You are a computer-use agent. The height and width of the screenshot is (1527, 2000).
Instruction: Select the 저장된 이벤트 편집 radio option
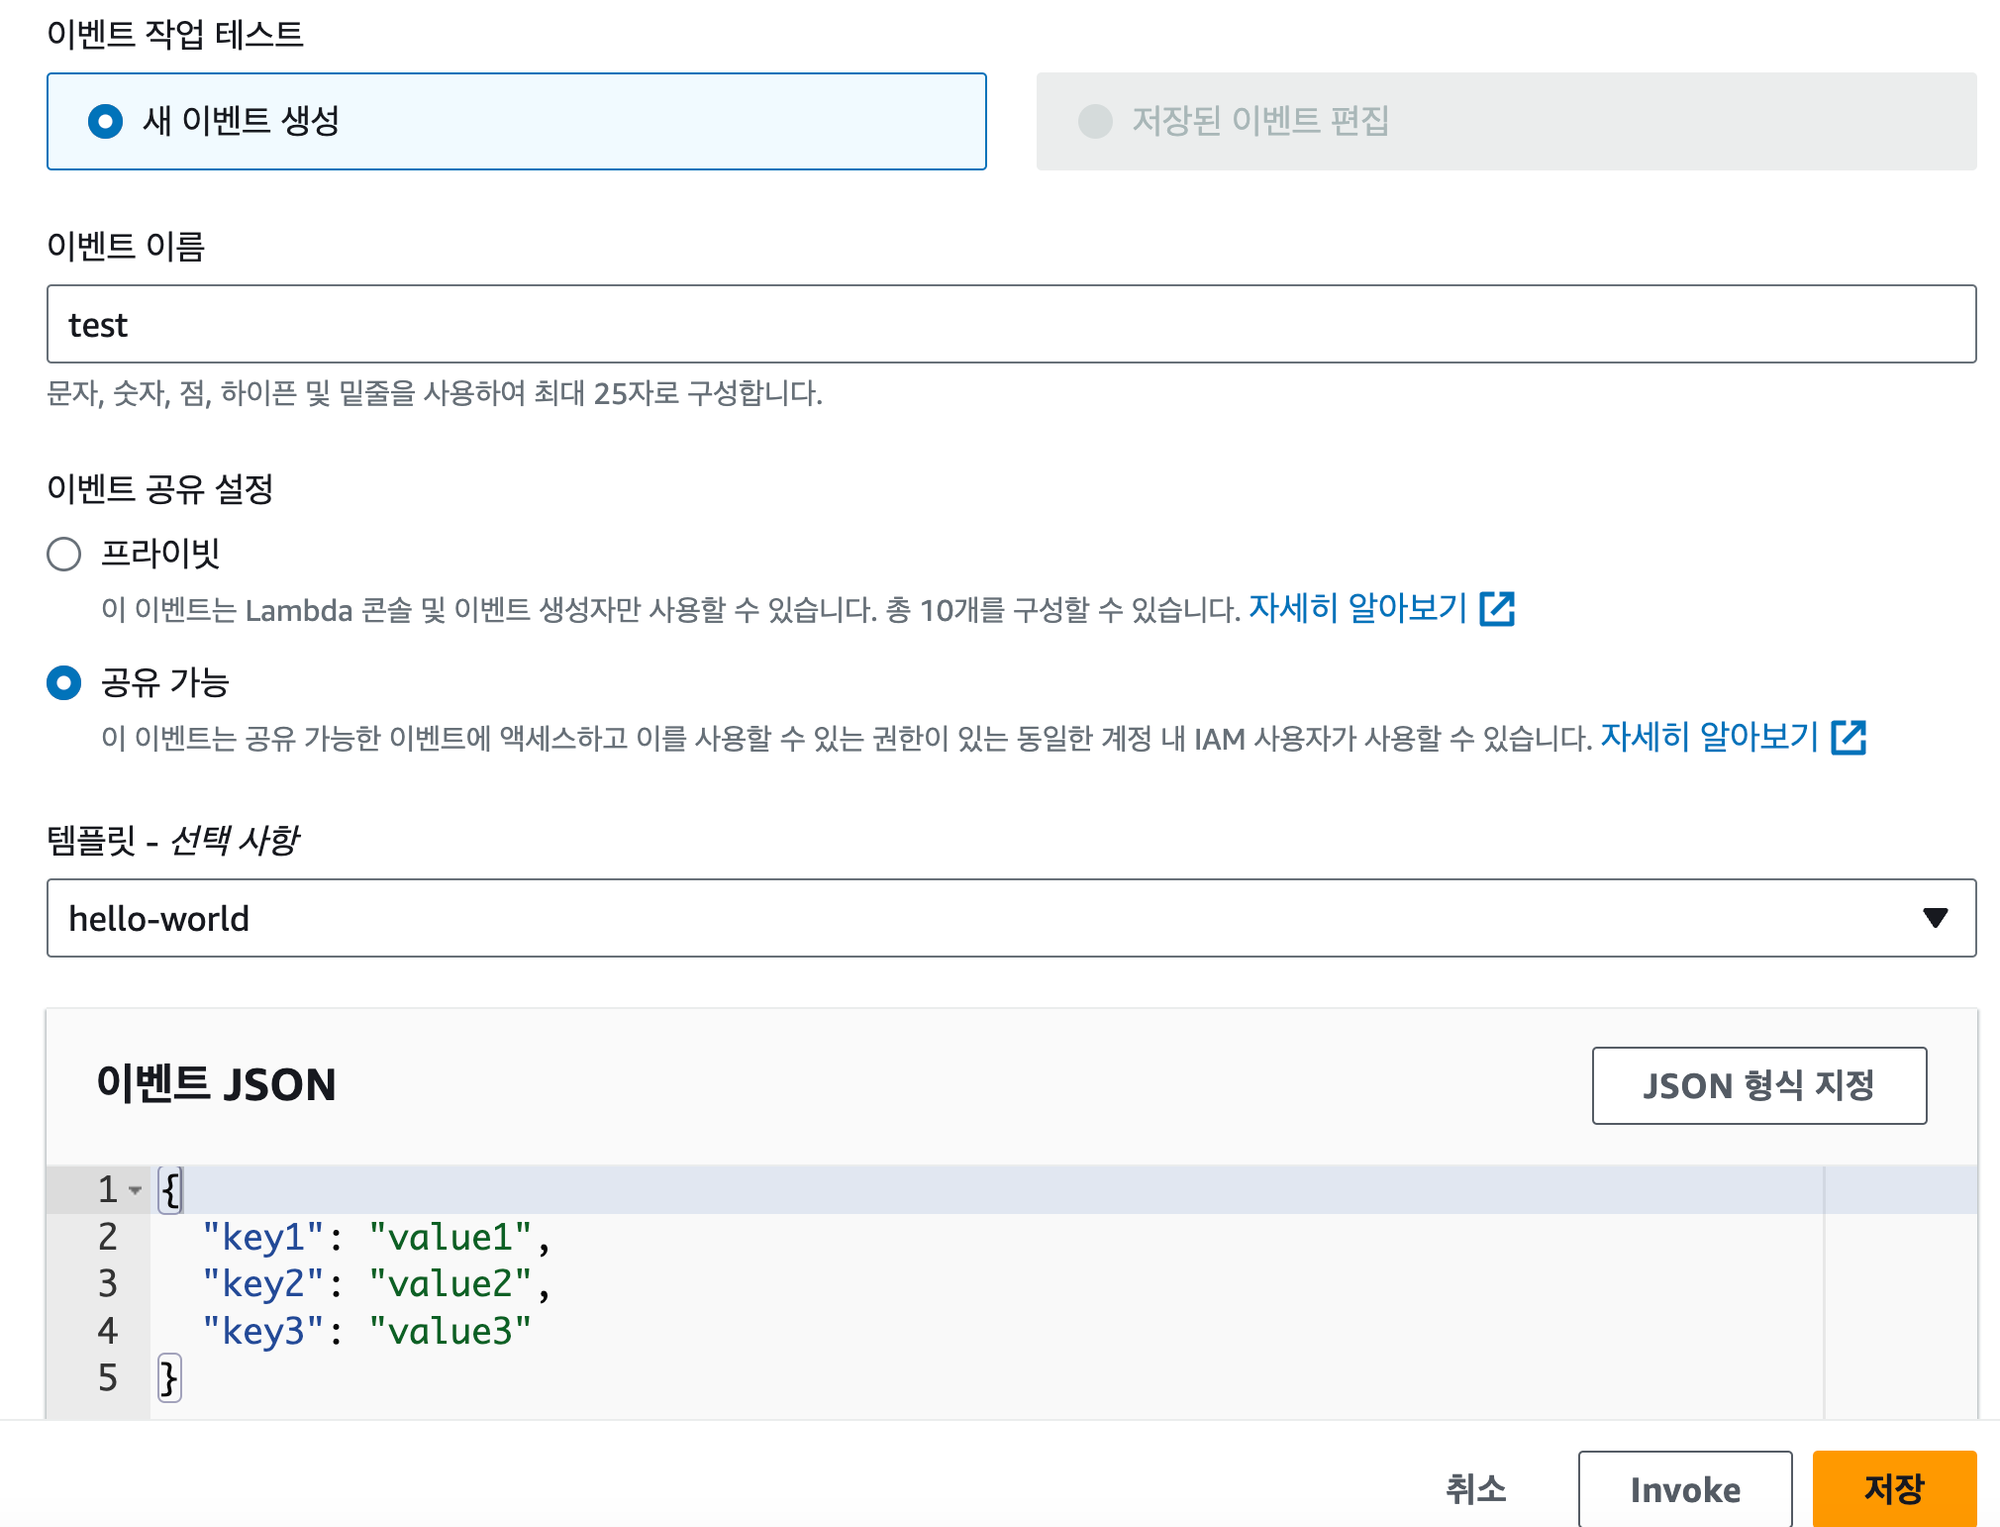(x=1095, y=122)
